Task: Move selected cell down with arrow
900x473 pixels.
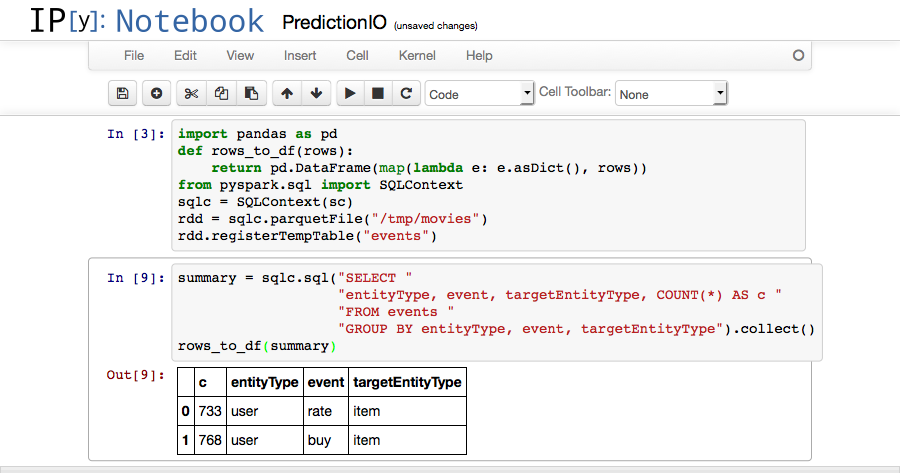Action: 316,94
